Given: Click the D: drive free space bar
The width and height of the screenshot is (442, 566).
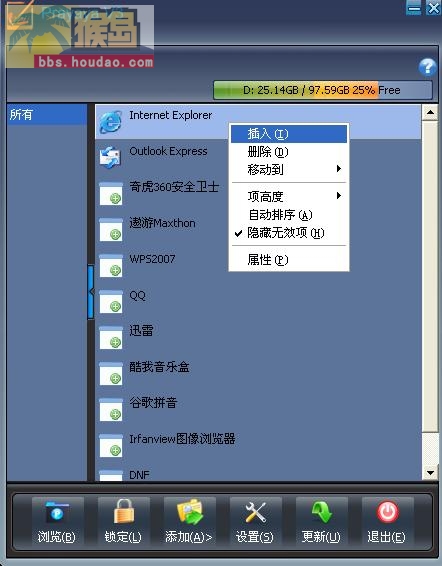Looking at the screenshot, I should 323,90.
